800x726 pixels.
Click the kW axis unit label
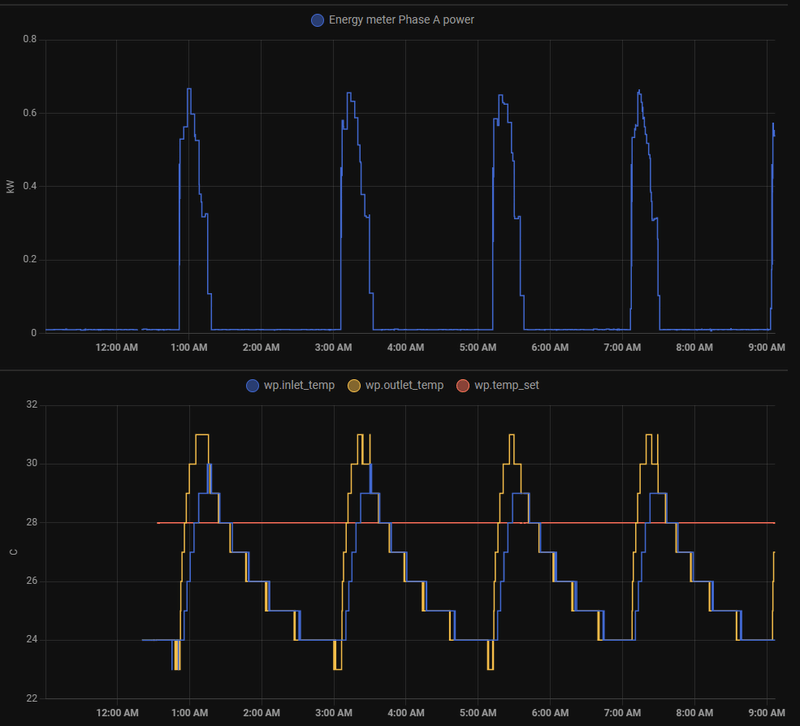(x=11, y=187)
